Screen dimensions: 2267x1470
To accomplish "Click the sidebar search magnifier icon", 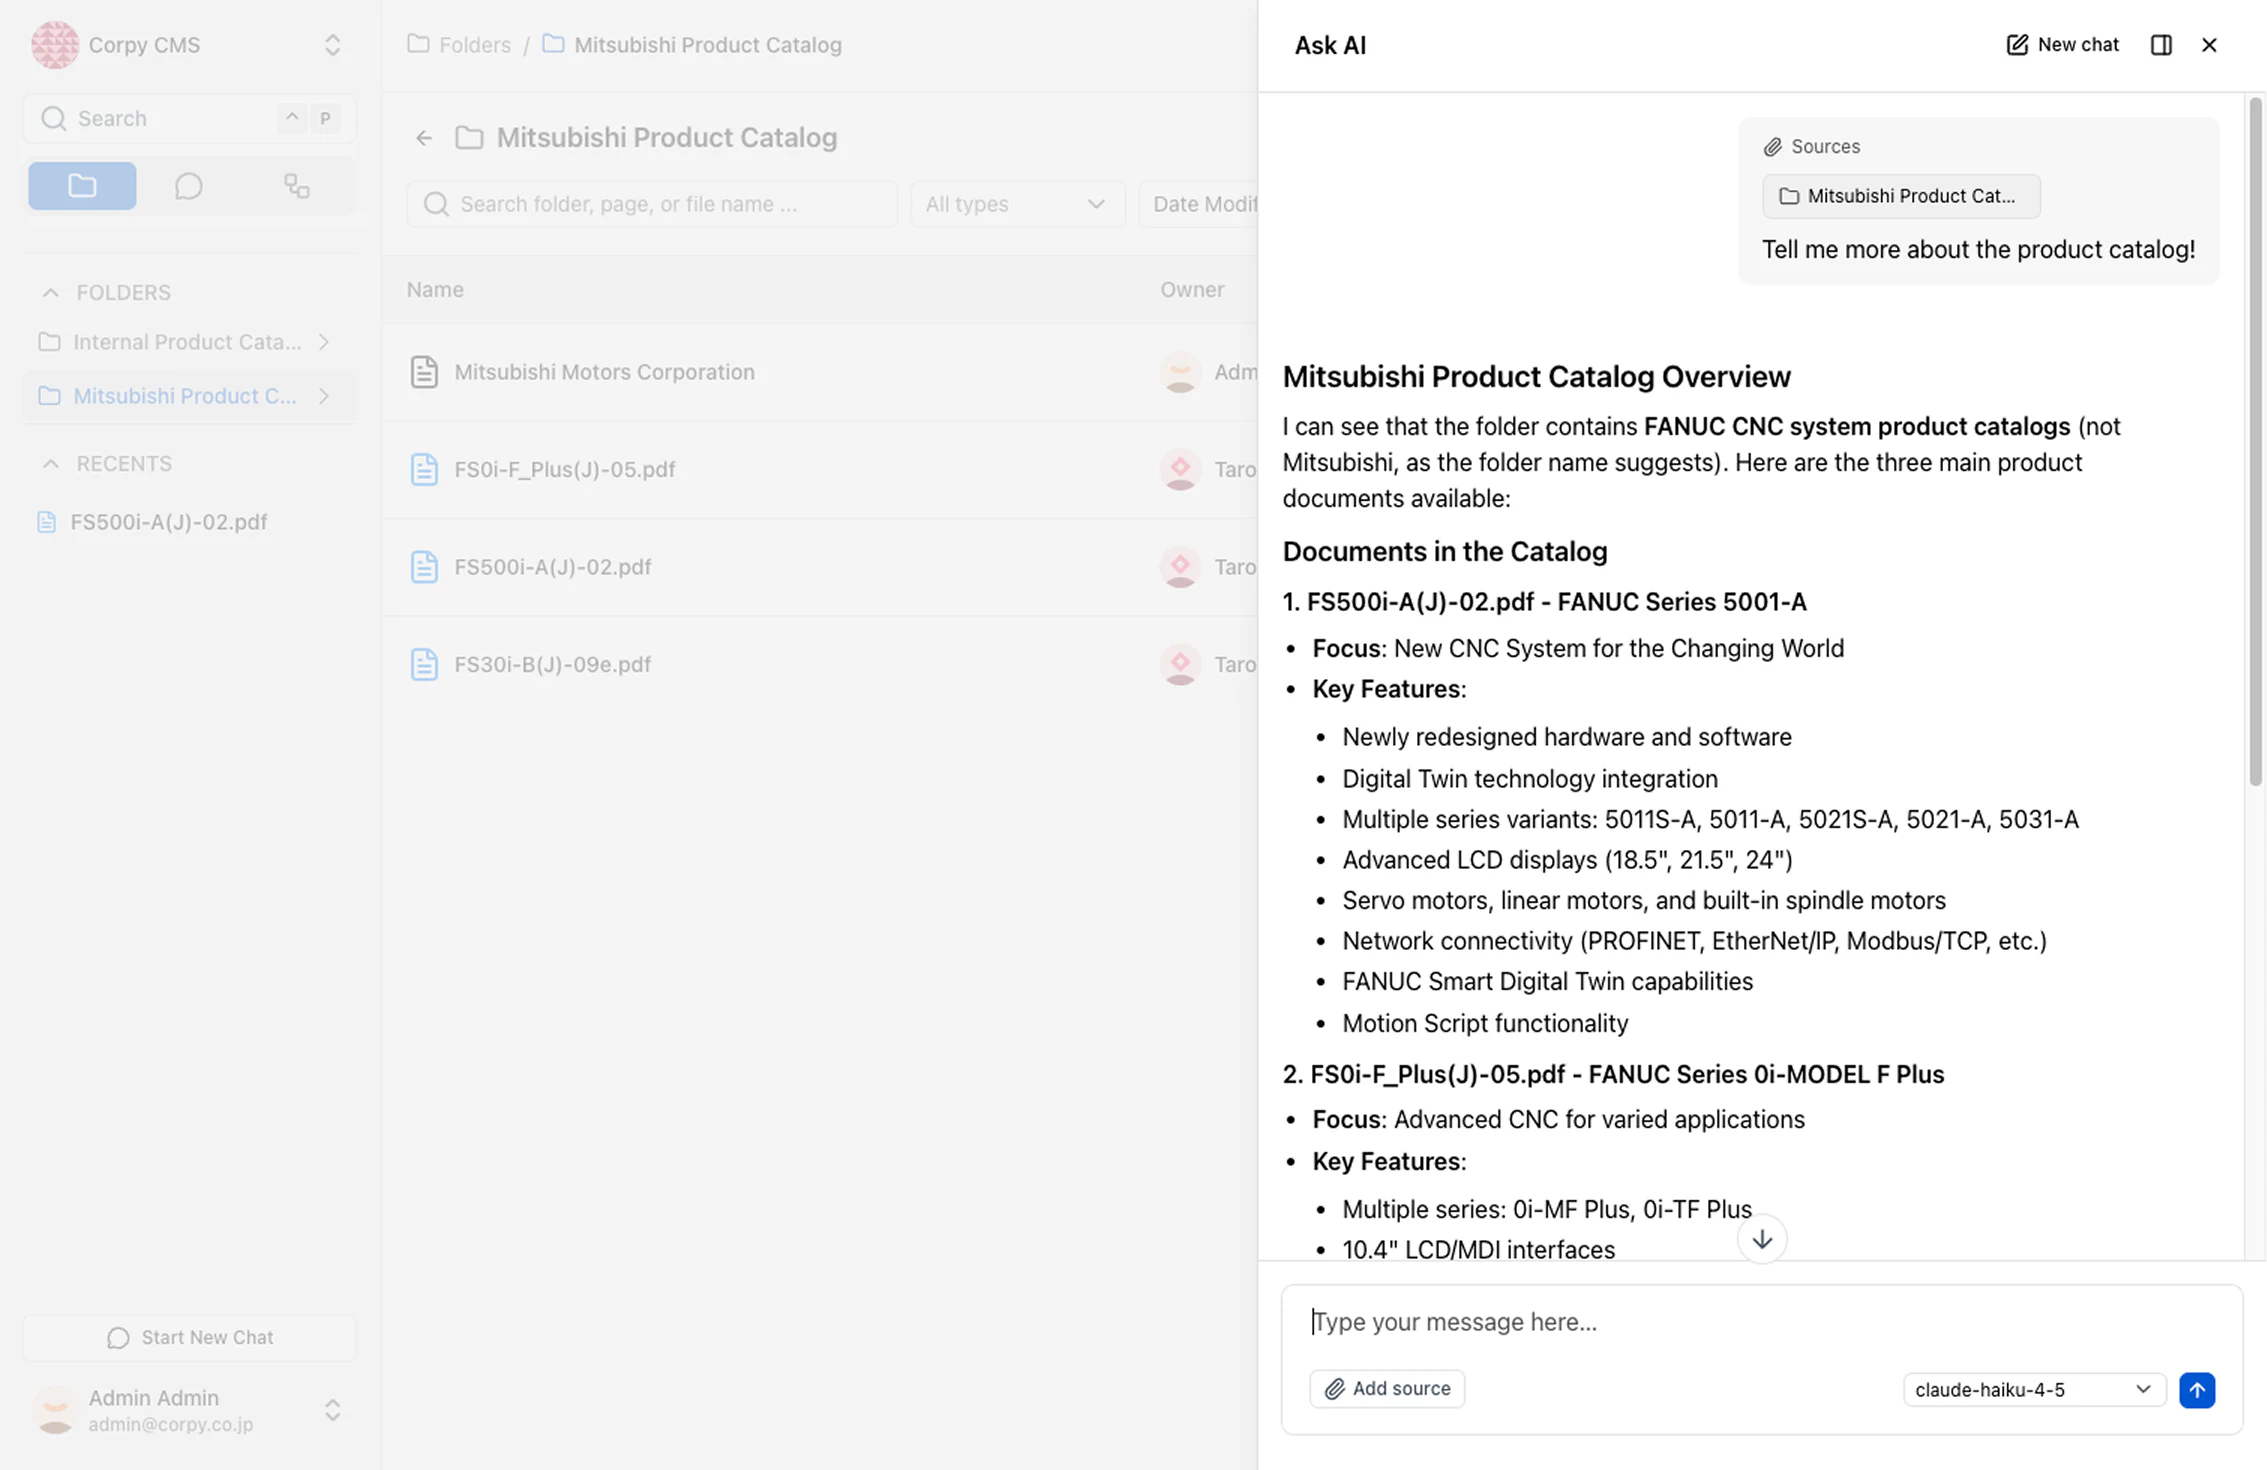I will (54, 118).
